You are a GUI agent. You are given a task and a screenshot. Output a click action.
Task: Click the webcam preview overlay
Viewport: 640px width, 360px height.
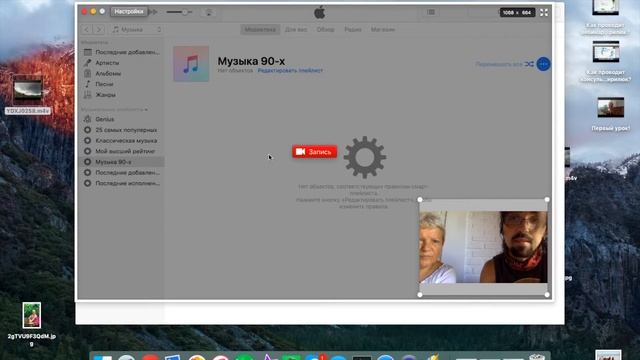(x=483, y=247)
